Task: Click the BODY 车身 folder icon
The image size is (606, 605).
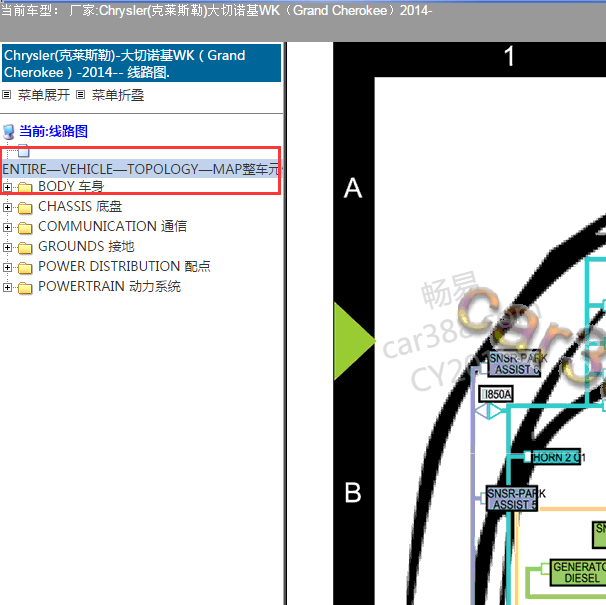Action: pos(25,187)
